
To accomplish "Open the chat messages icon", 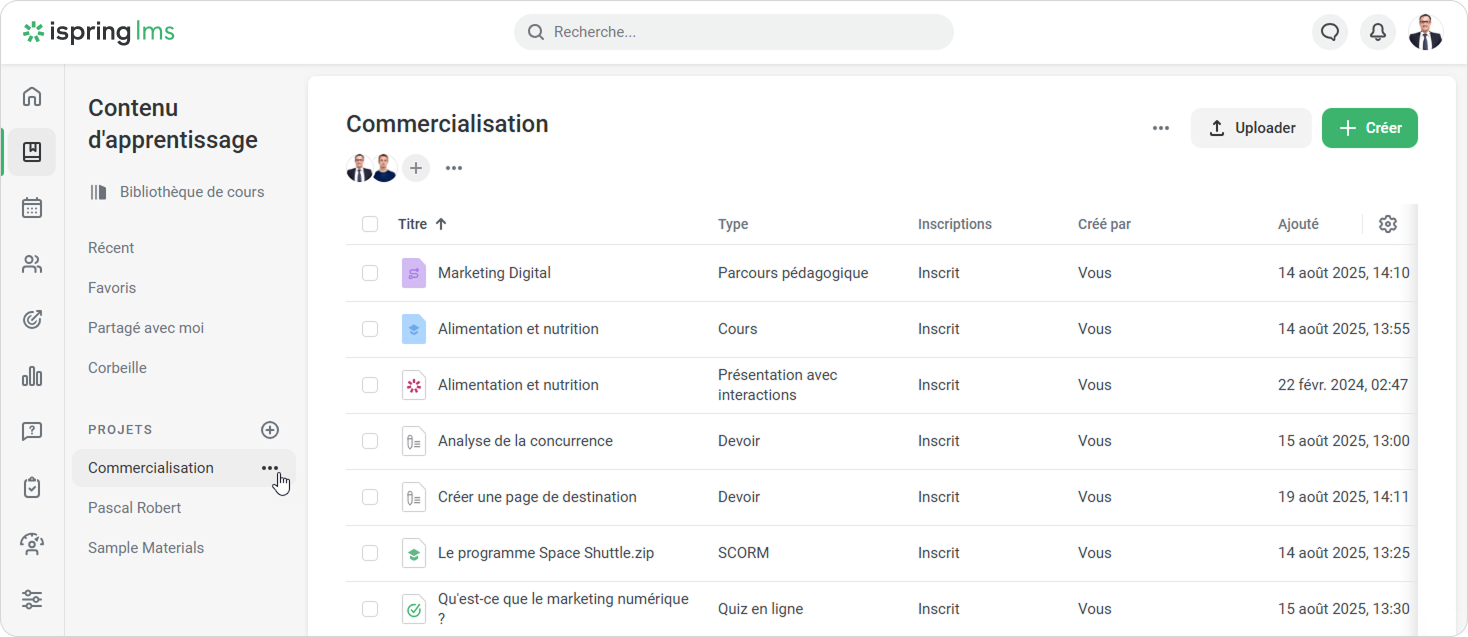I will click(x=1329, y=32).
